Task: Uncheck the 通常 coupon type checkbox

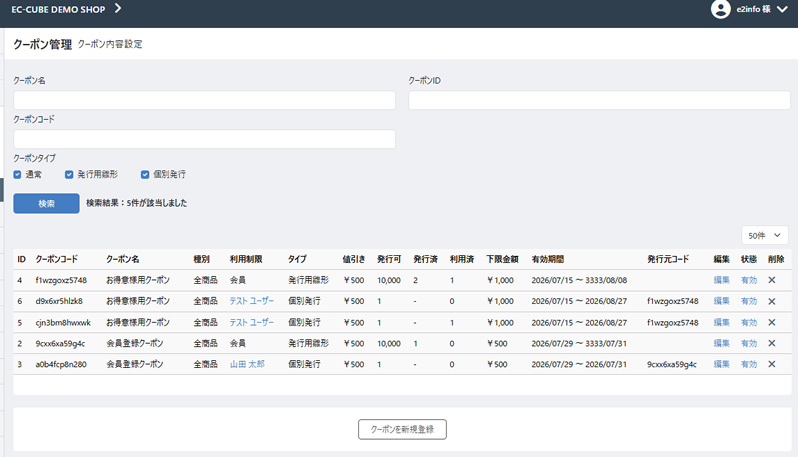Action: (18, 175)
